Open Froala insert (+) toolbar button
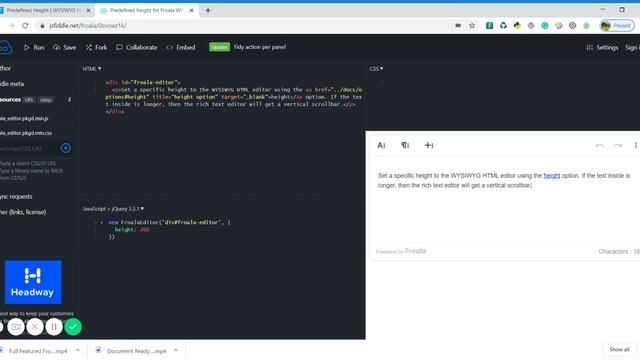 click(x=429, y=145)
